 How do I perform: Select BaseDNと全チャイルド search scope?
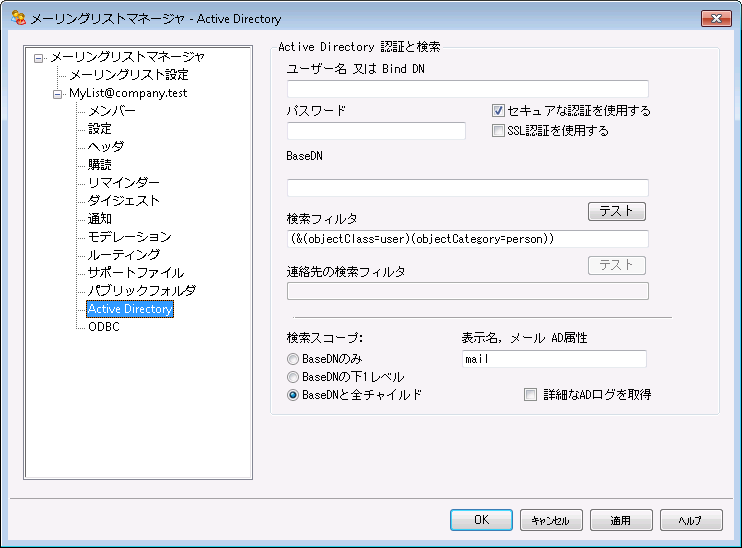pos(293,395)
